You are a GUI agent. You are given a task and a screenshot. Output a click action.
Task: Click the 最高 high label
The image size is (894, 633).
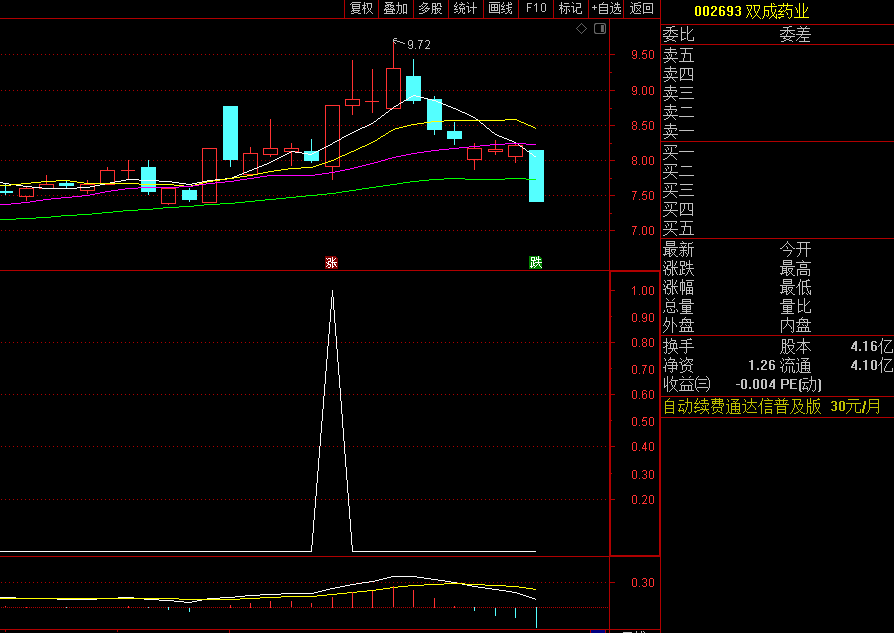[795, 269]
